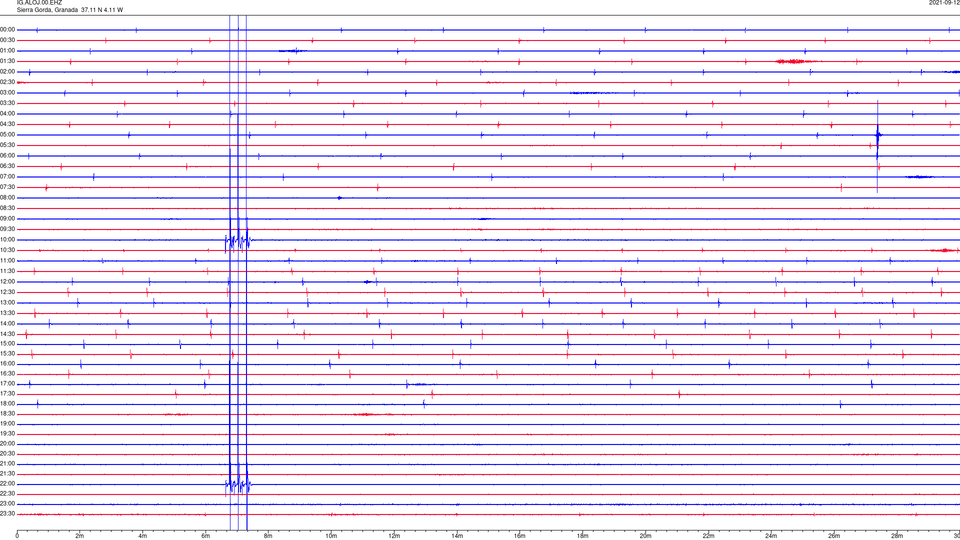Screen dimensions: 960x540
Task: Select the 03:00 trace time label
Action: (8, 92)
